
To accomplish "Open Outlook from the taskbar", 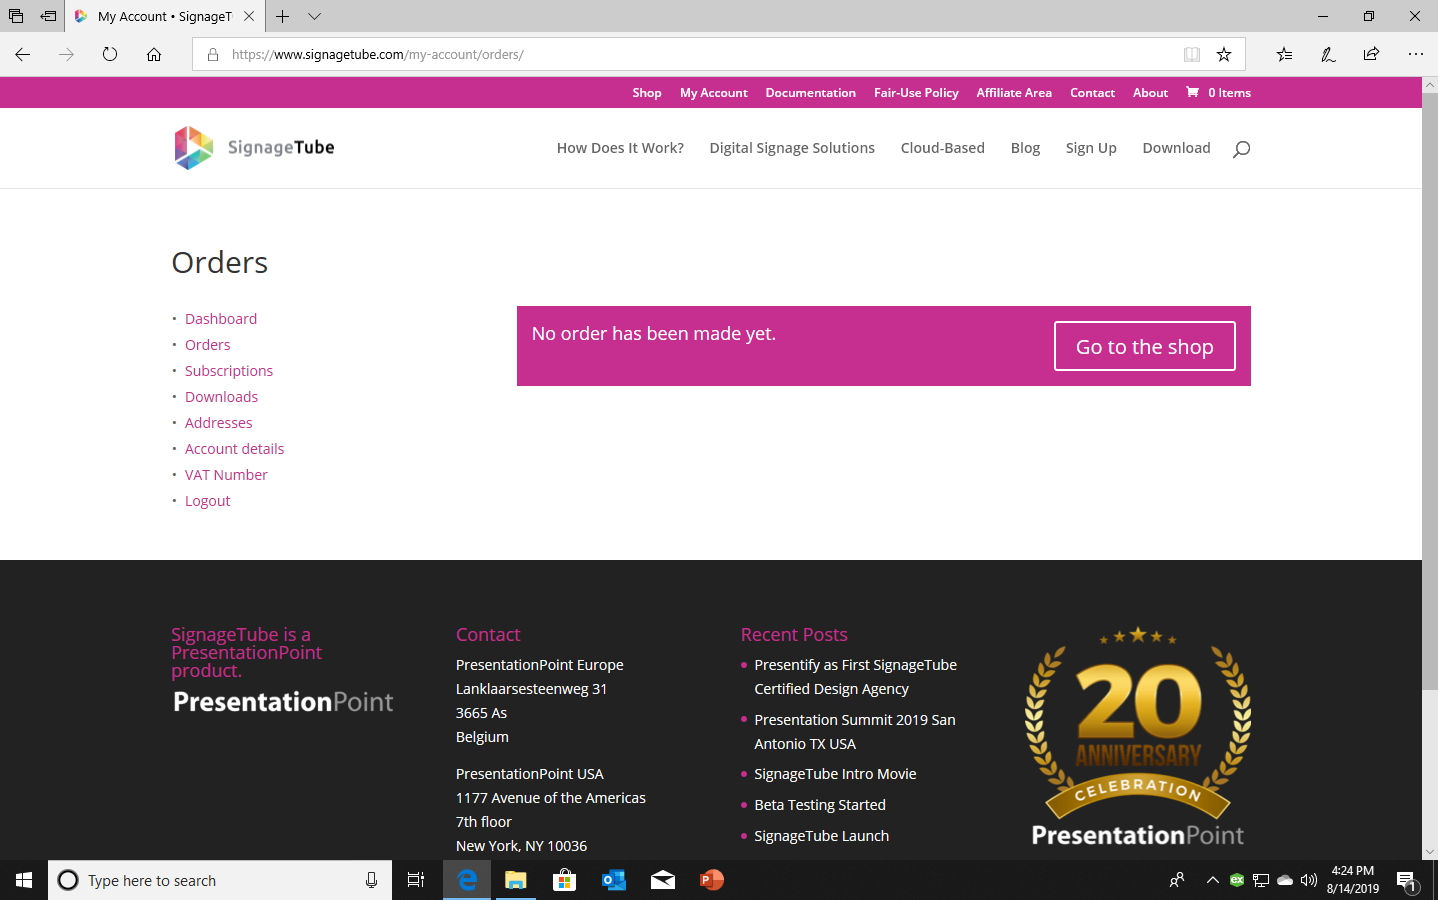I will coord(614,880).
